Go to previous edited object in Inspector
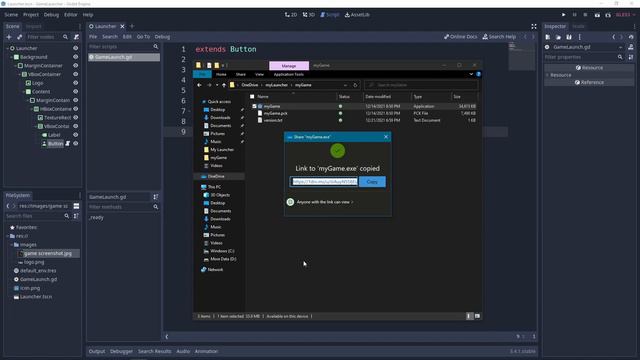This screenshot has width=640, height=360. [613, 37]
